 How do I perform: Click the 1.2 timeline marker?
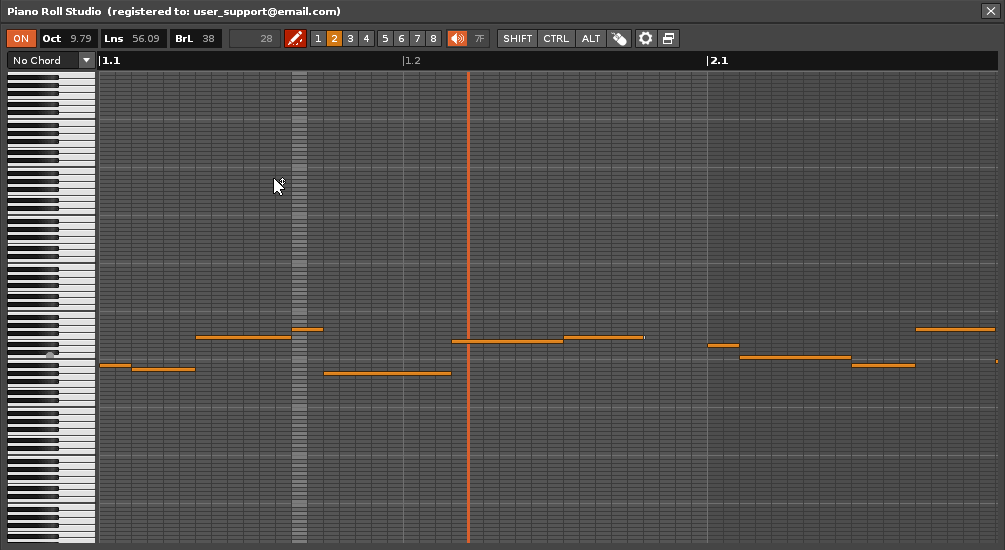(x=412, y=60)
